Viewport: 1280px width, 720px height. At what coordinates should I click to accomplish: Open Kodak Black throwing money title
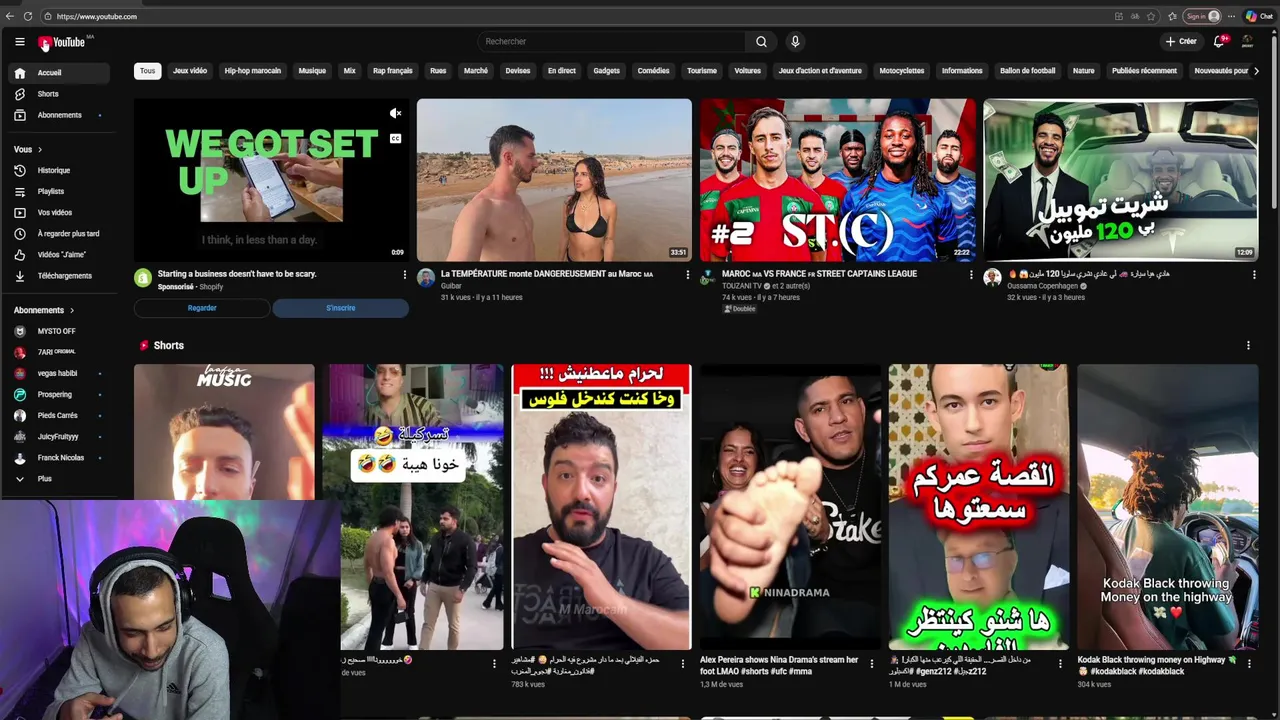tap(1158, 666)
